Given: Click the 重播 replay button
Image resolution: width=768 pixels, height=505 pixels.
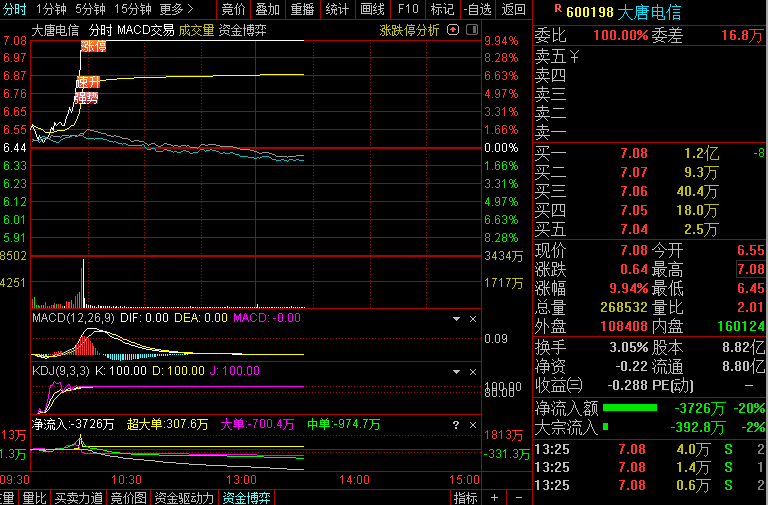Looking at the screenshot, I should tap(302, 9).
